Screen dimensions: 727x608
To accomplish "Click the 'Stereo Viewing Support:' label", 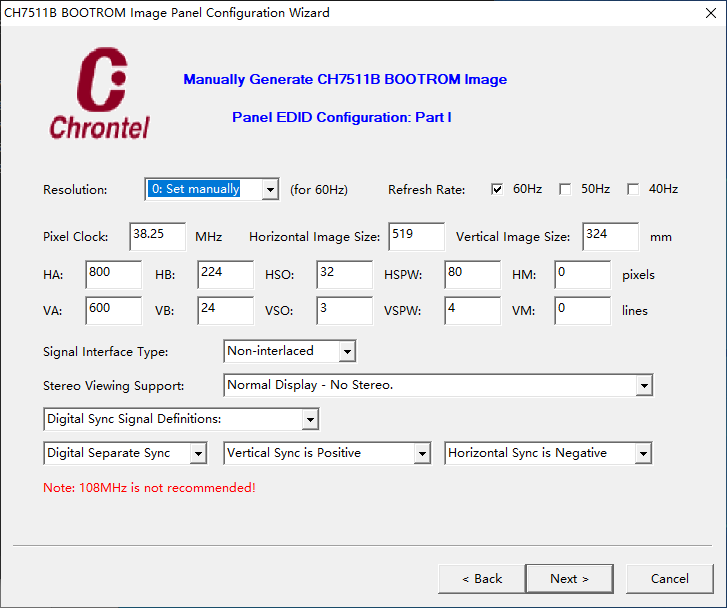I will pos(114,386).
